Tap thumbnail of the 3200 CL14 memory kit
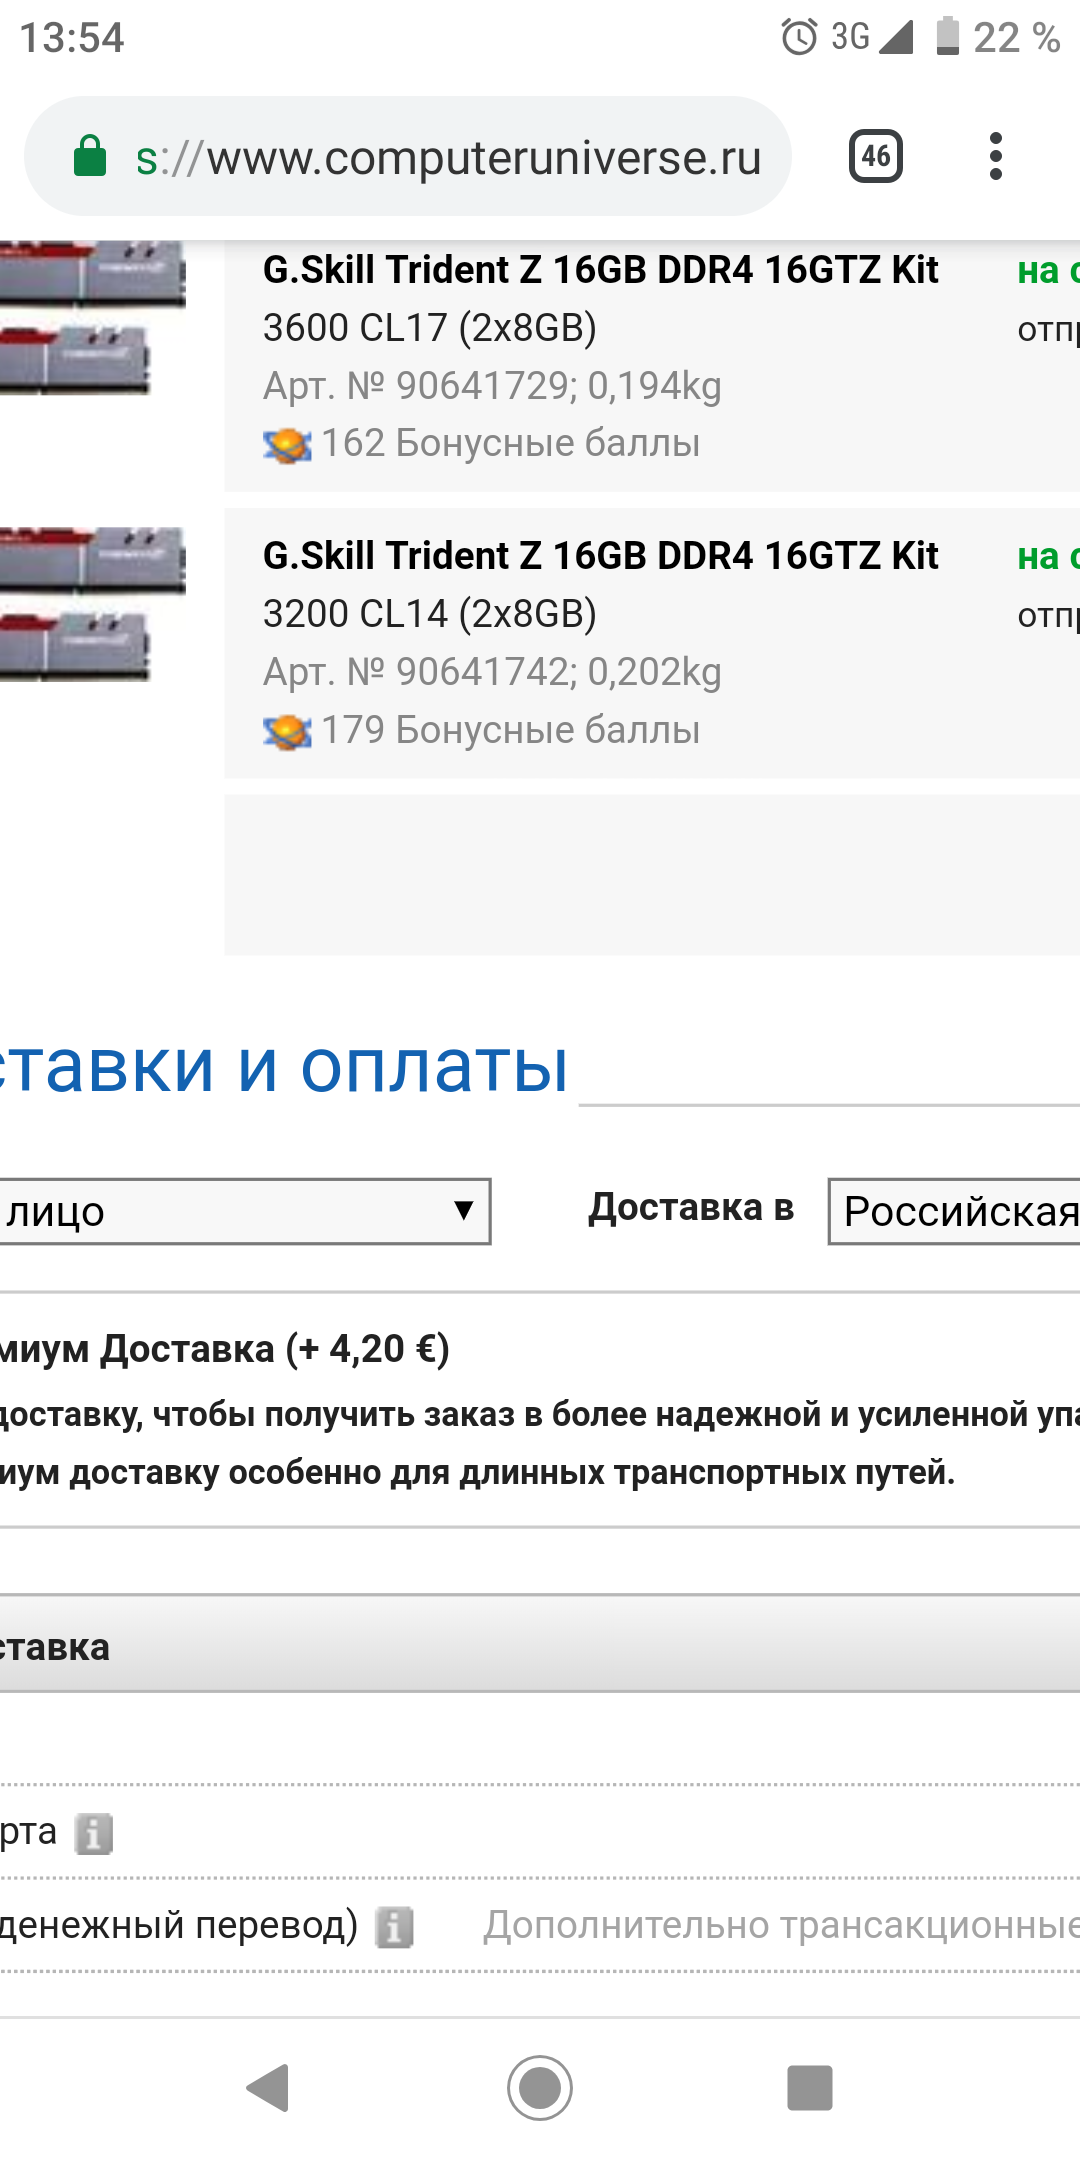The height and width of the screenshot is (2160, 1080). (x=92, y=604)
